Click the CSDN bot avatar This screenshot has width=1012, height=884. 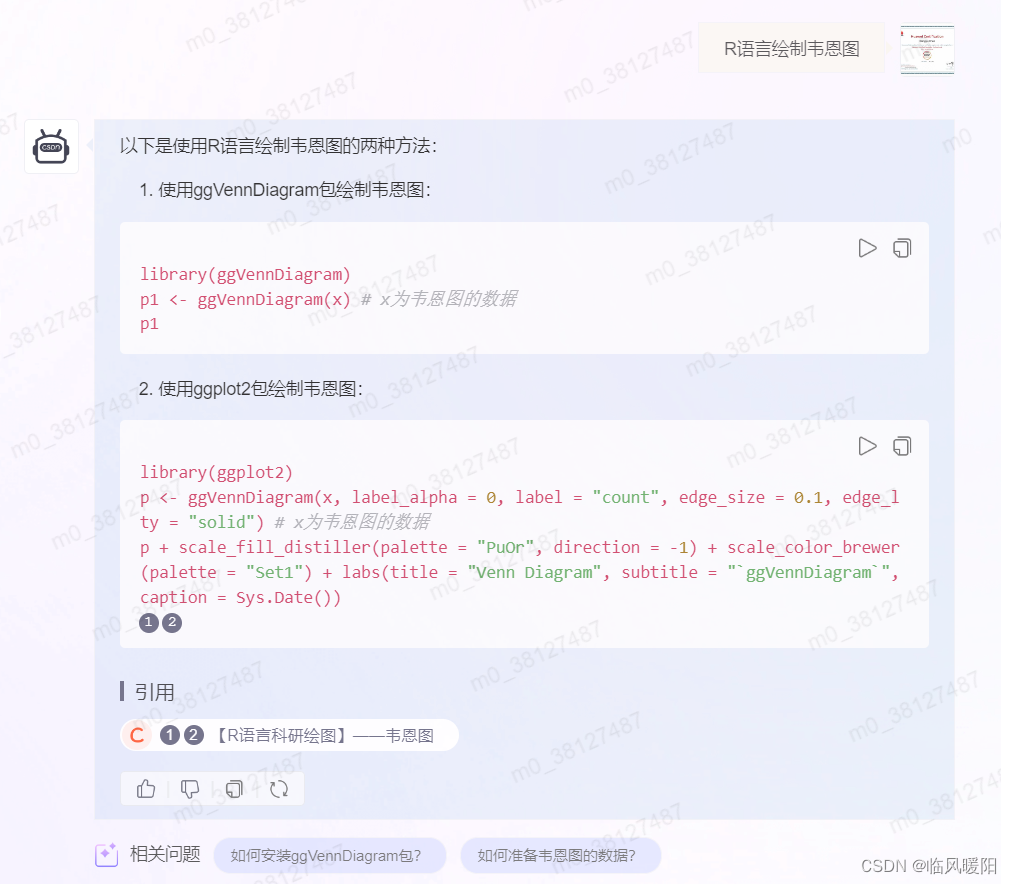pyautogui.click(x=51, y=146)
